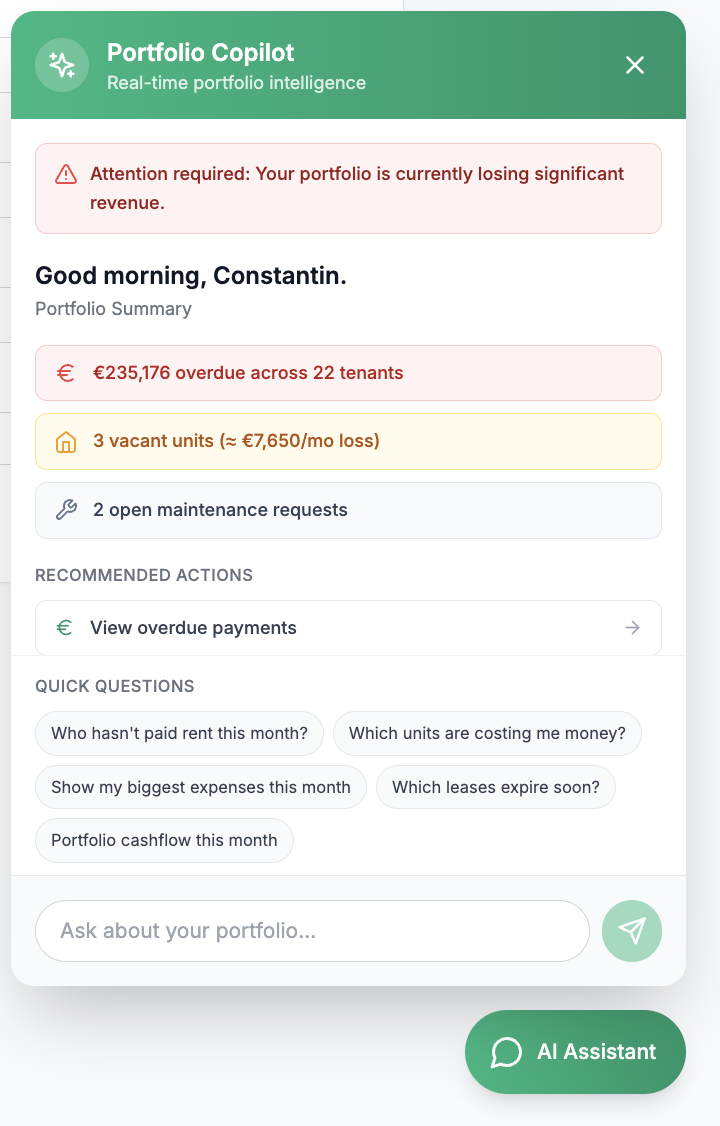720x1126 pixels.
Task: Click the paper plane send icon
Action: [x=632, y=931]
